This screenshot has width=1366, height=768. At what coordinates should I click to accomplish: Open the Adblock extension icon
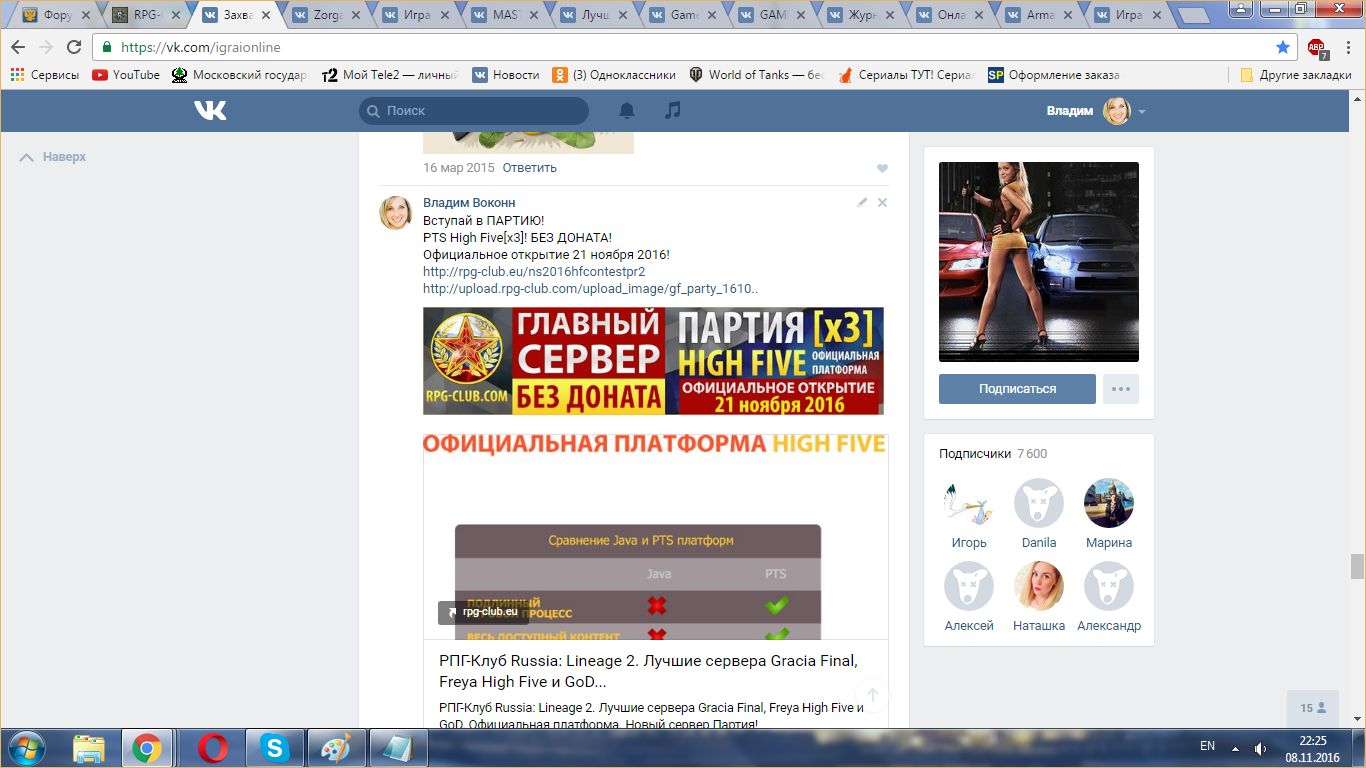click(x=1317, y=48)
